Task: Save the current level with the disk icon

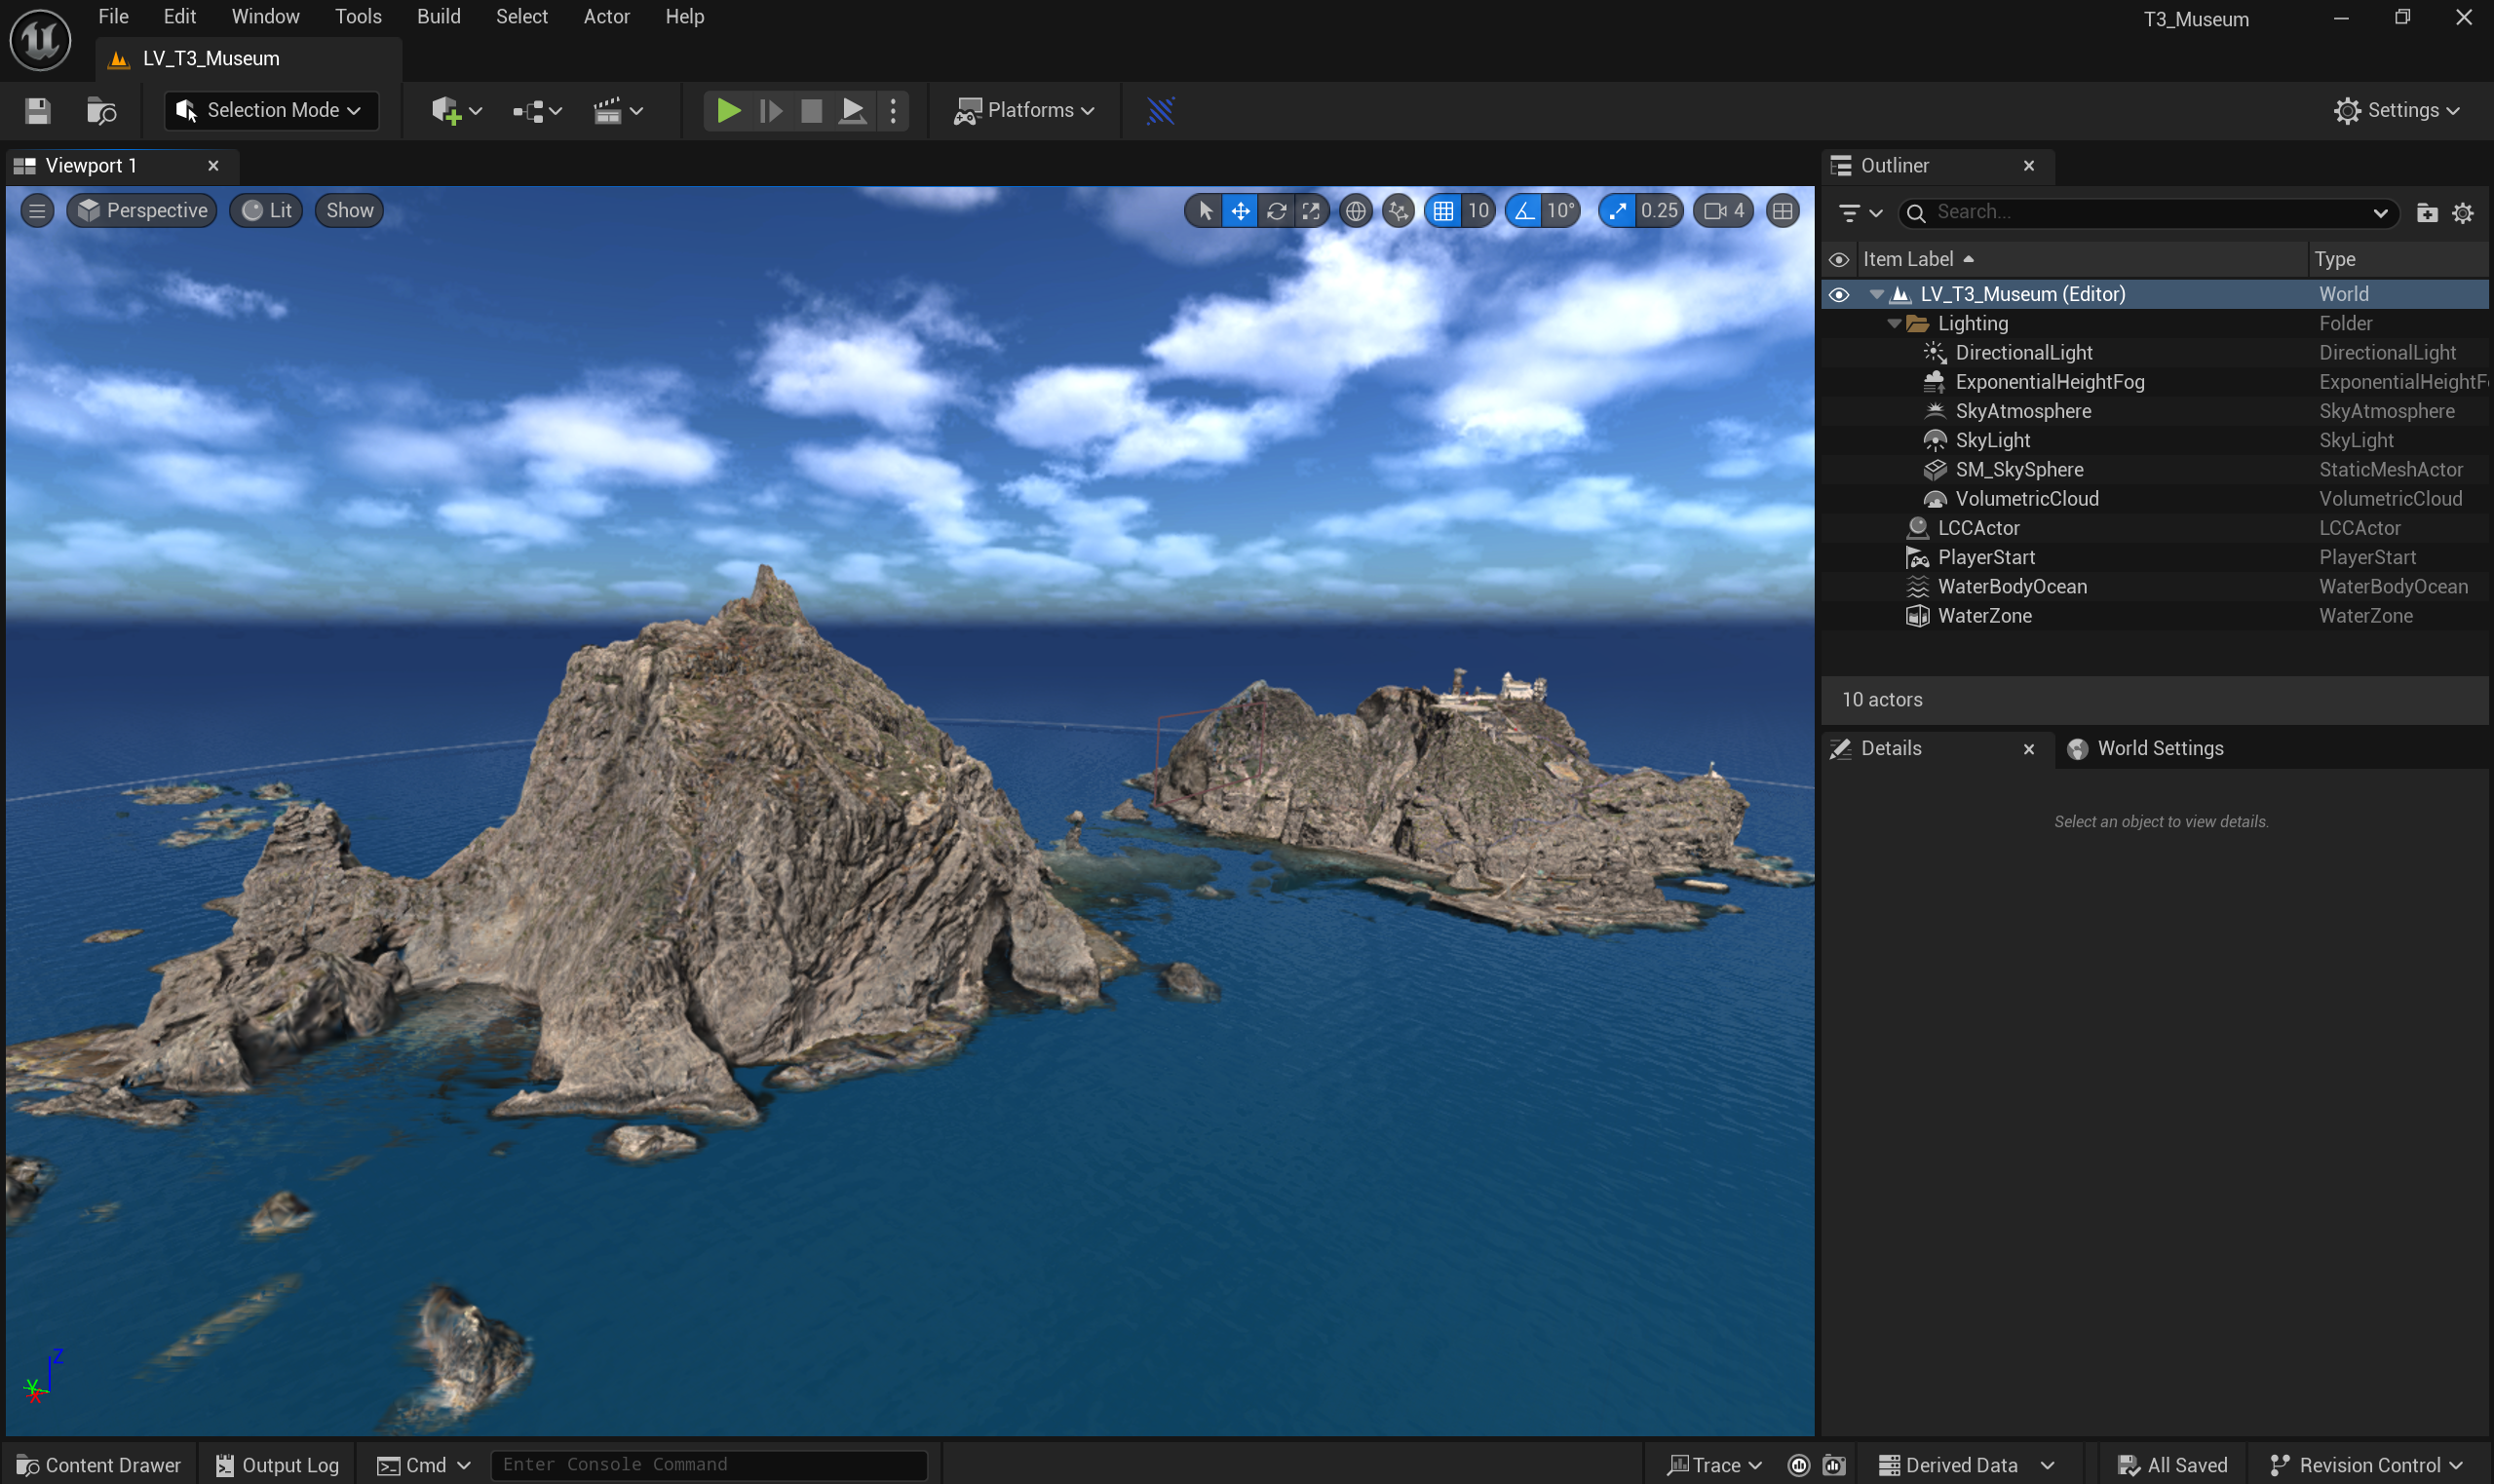Action: click(37, 110)
